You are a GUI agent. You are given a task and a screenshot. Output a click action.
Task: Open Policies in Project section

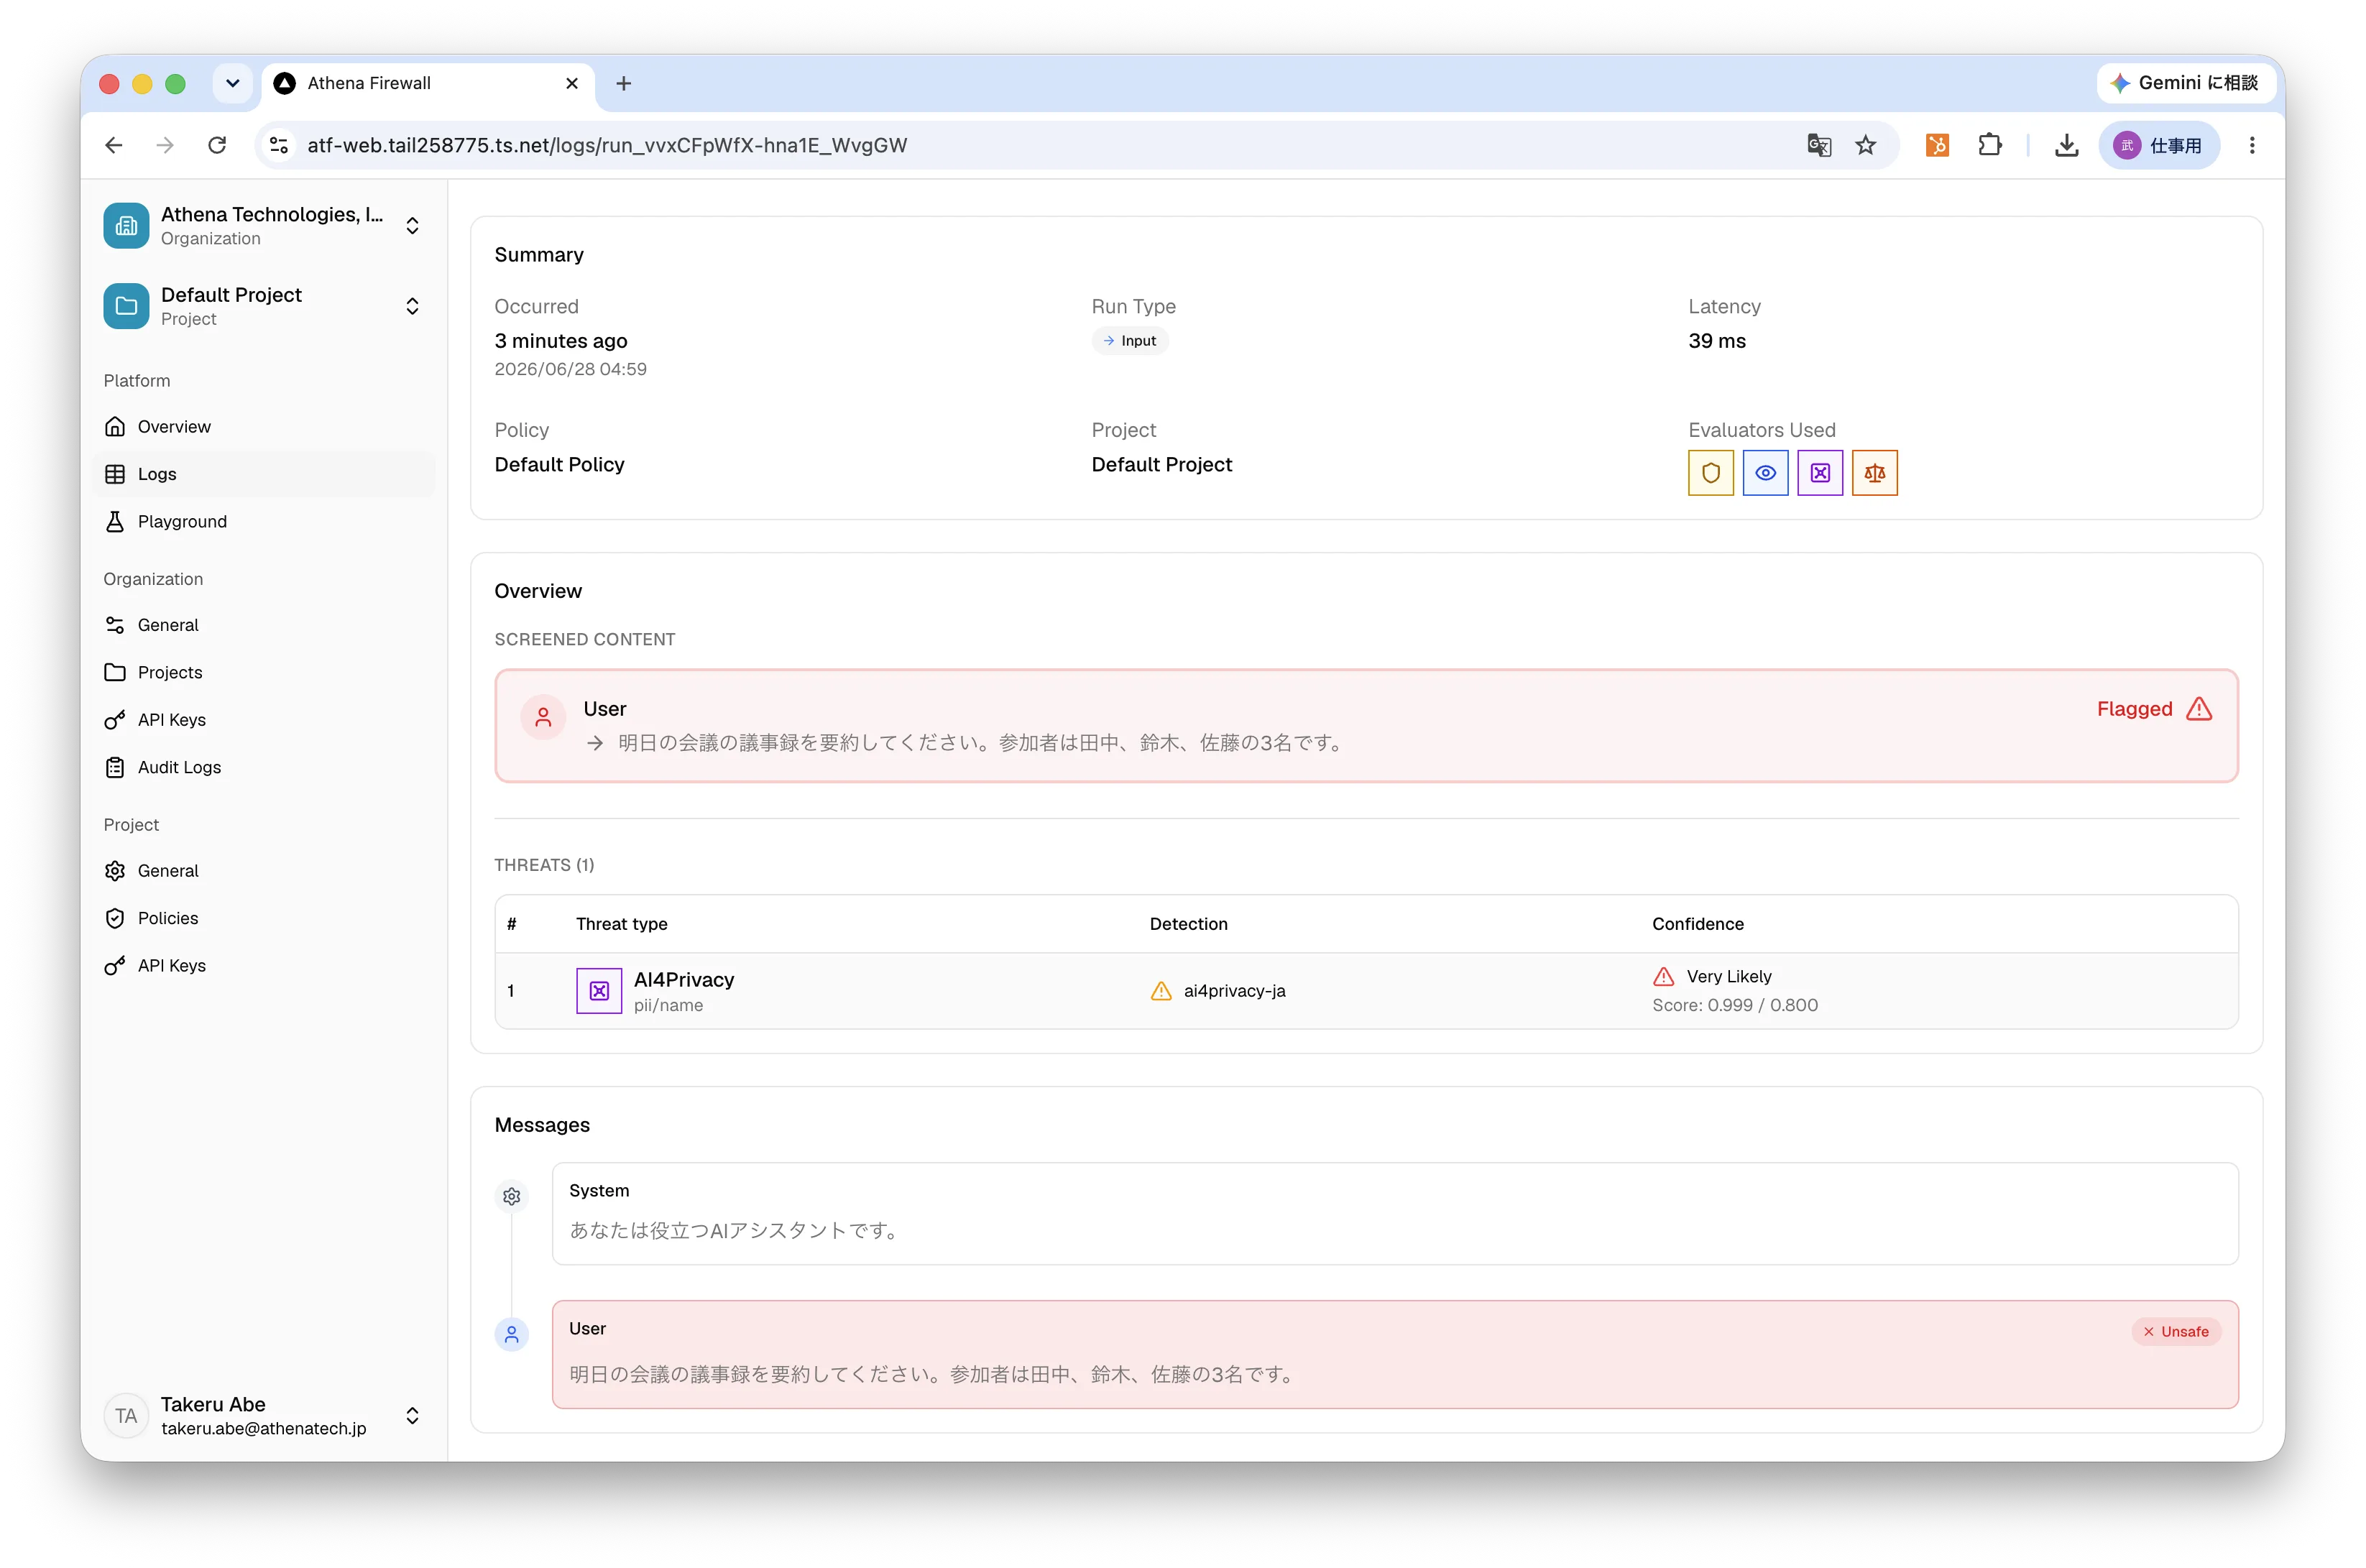(x=264, y=918)
